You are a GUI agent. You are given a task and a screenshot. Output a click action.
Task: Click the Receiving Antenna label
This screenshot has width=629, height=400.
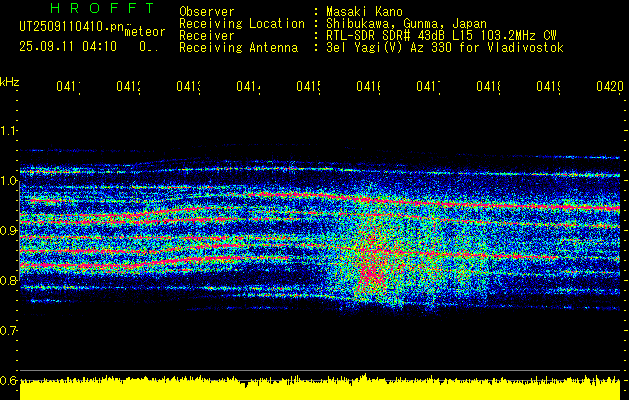pos(238,48)
